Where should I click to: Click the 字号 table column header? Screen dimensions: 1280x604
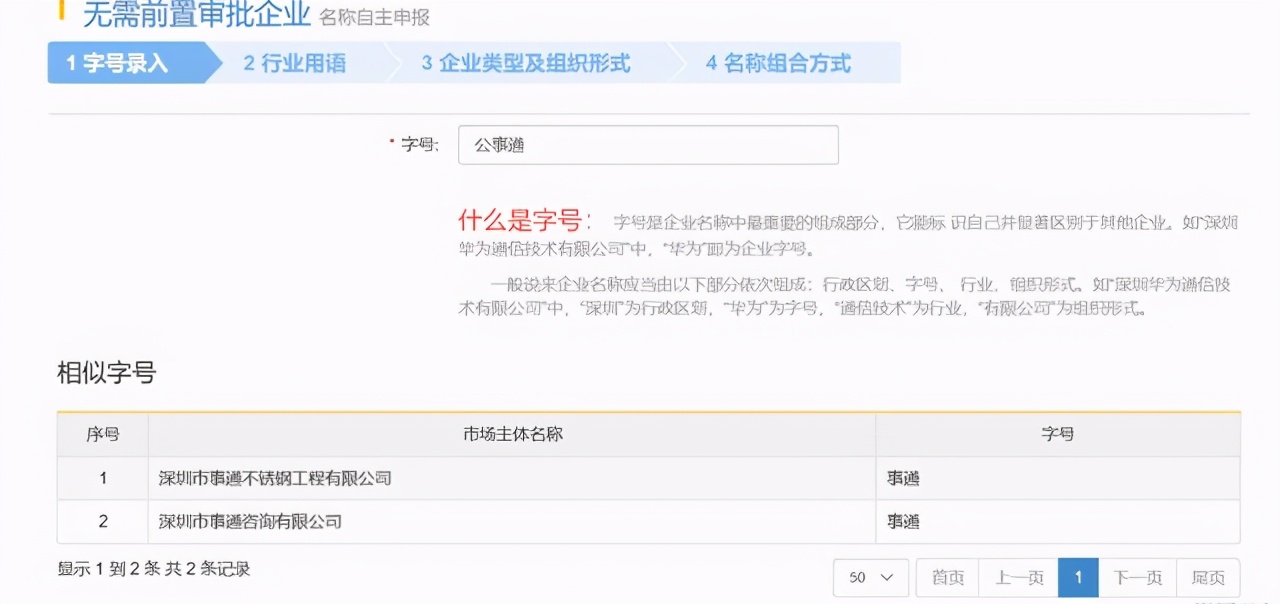tap(1057, 434)
